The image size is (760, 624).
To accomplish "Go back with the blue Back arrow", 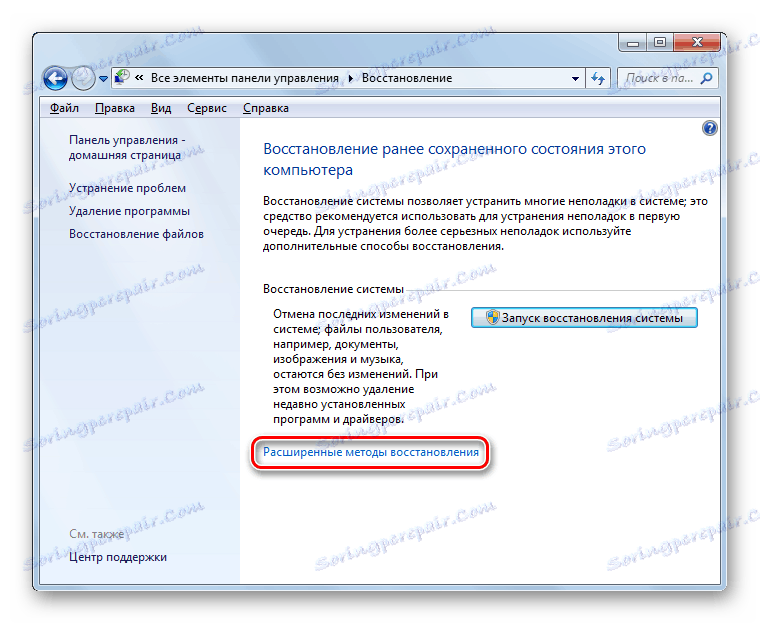I will [55, 78].
